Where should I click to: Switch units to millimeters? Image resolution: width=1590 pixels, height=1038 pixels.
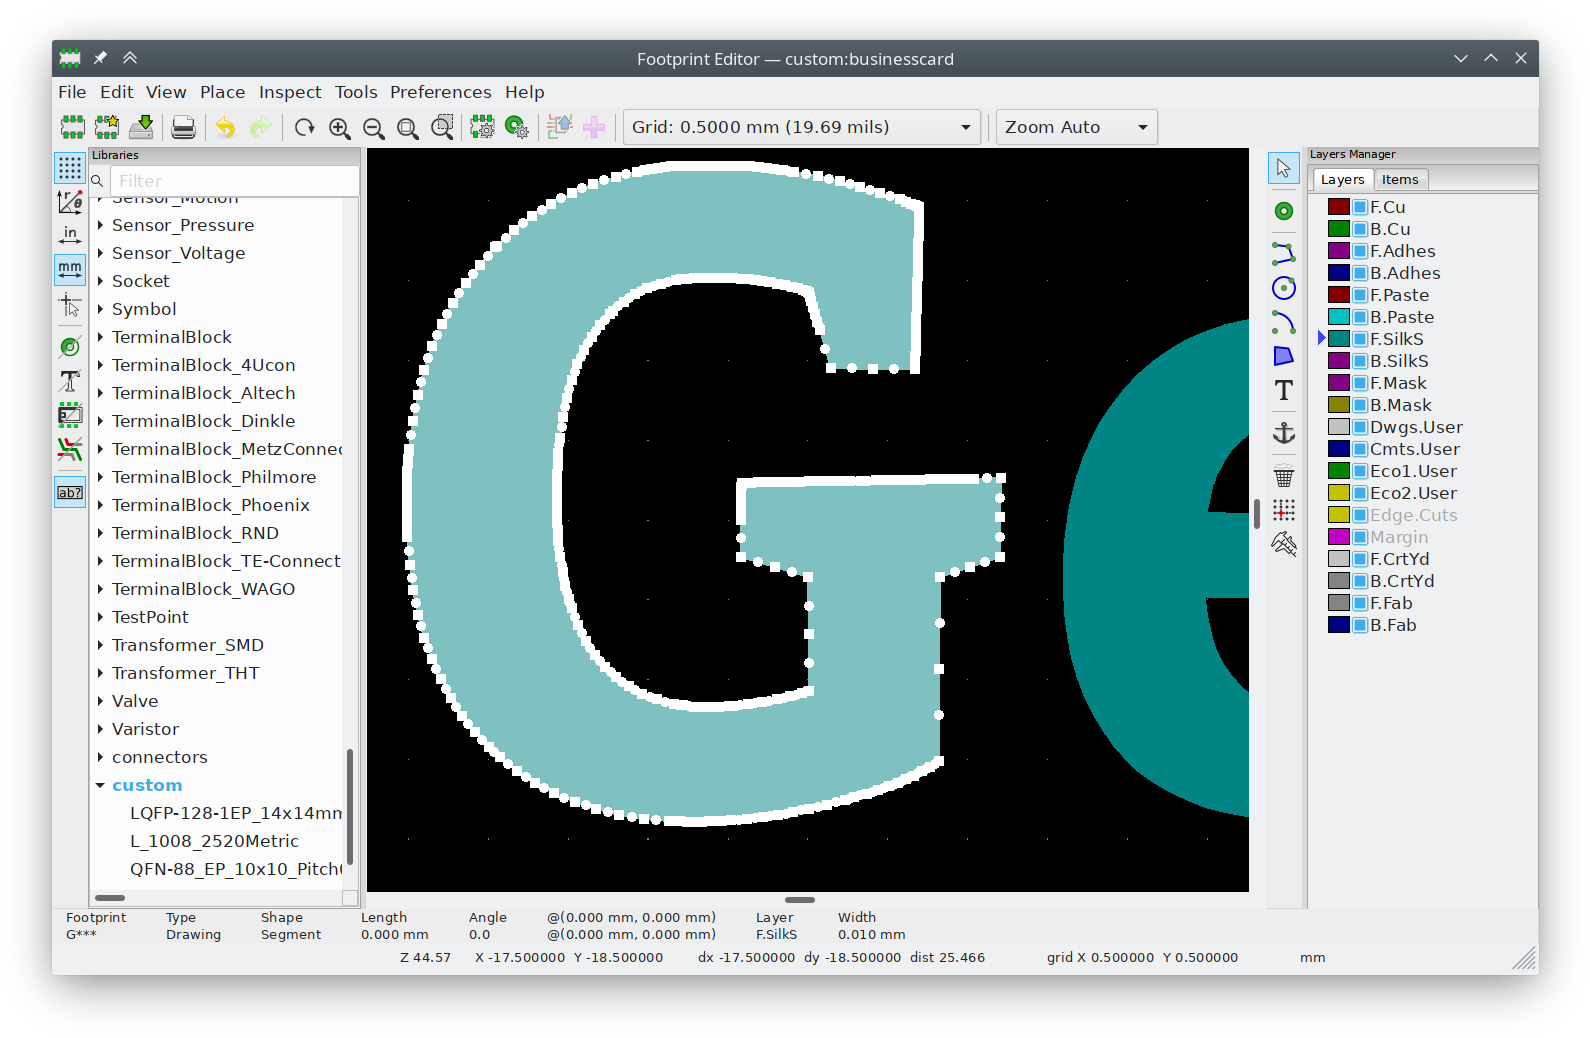(x=70, y=270)
